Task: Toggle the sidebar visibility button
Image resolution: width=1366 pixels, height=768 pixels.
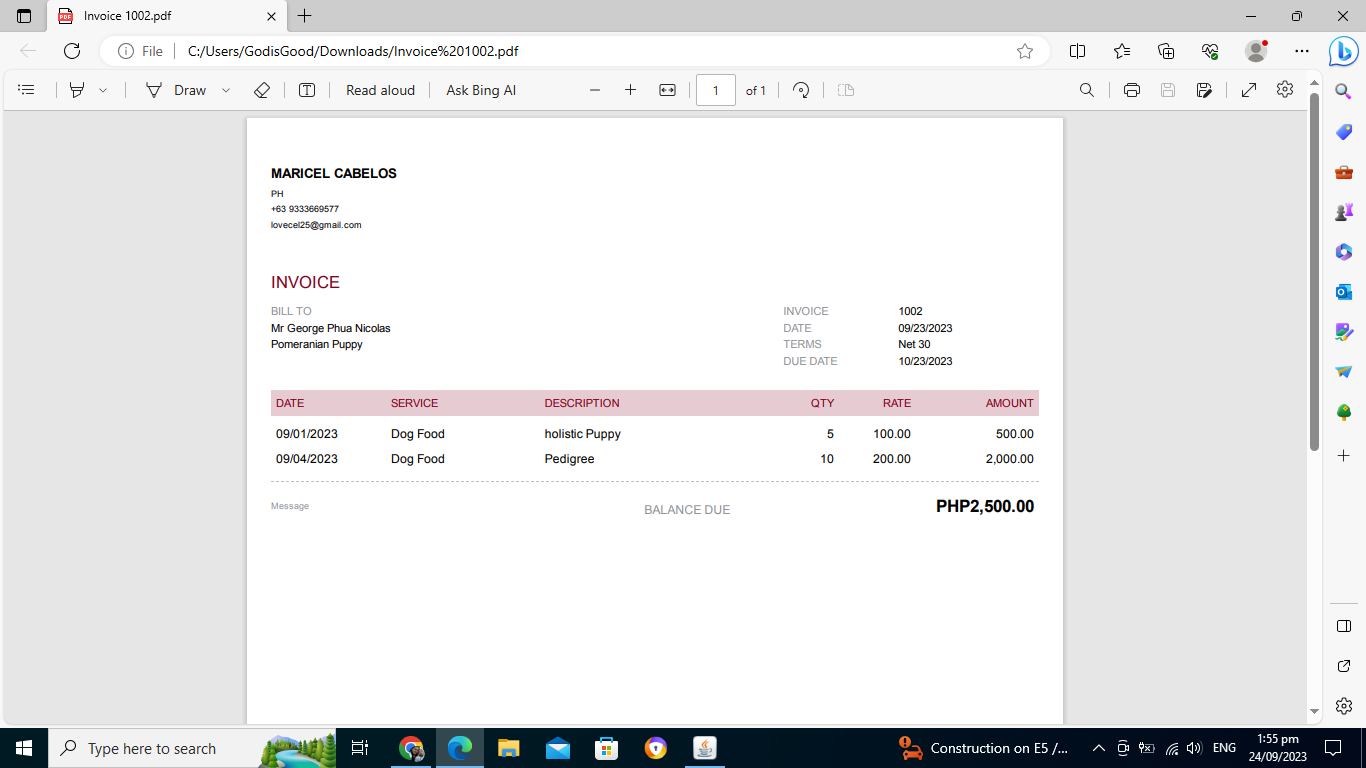Action: pos(1344,626)
